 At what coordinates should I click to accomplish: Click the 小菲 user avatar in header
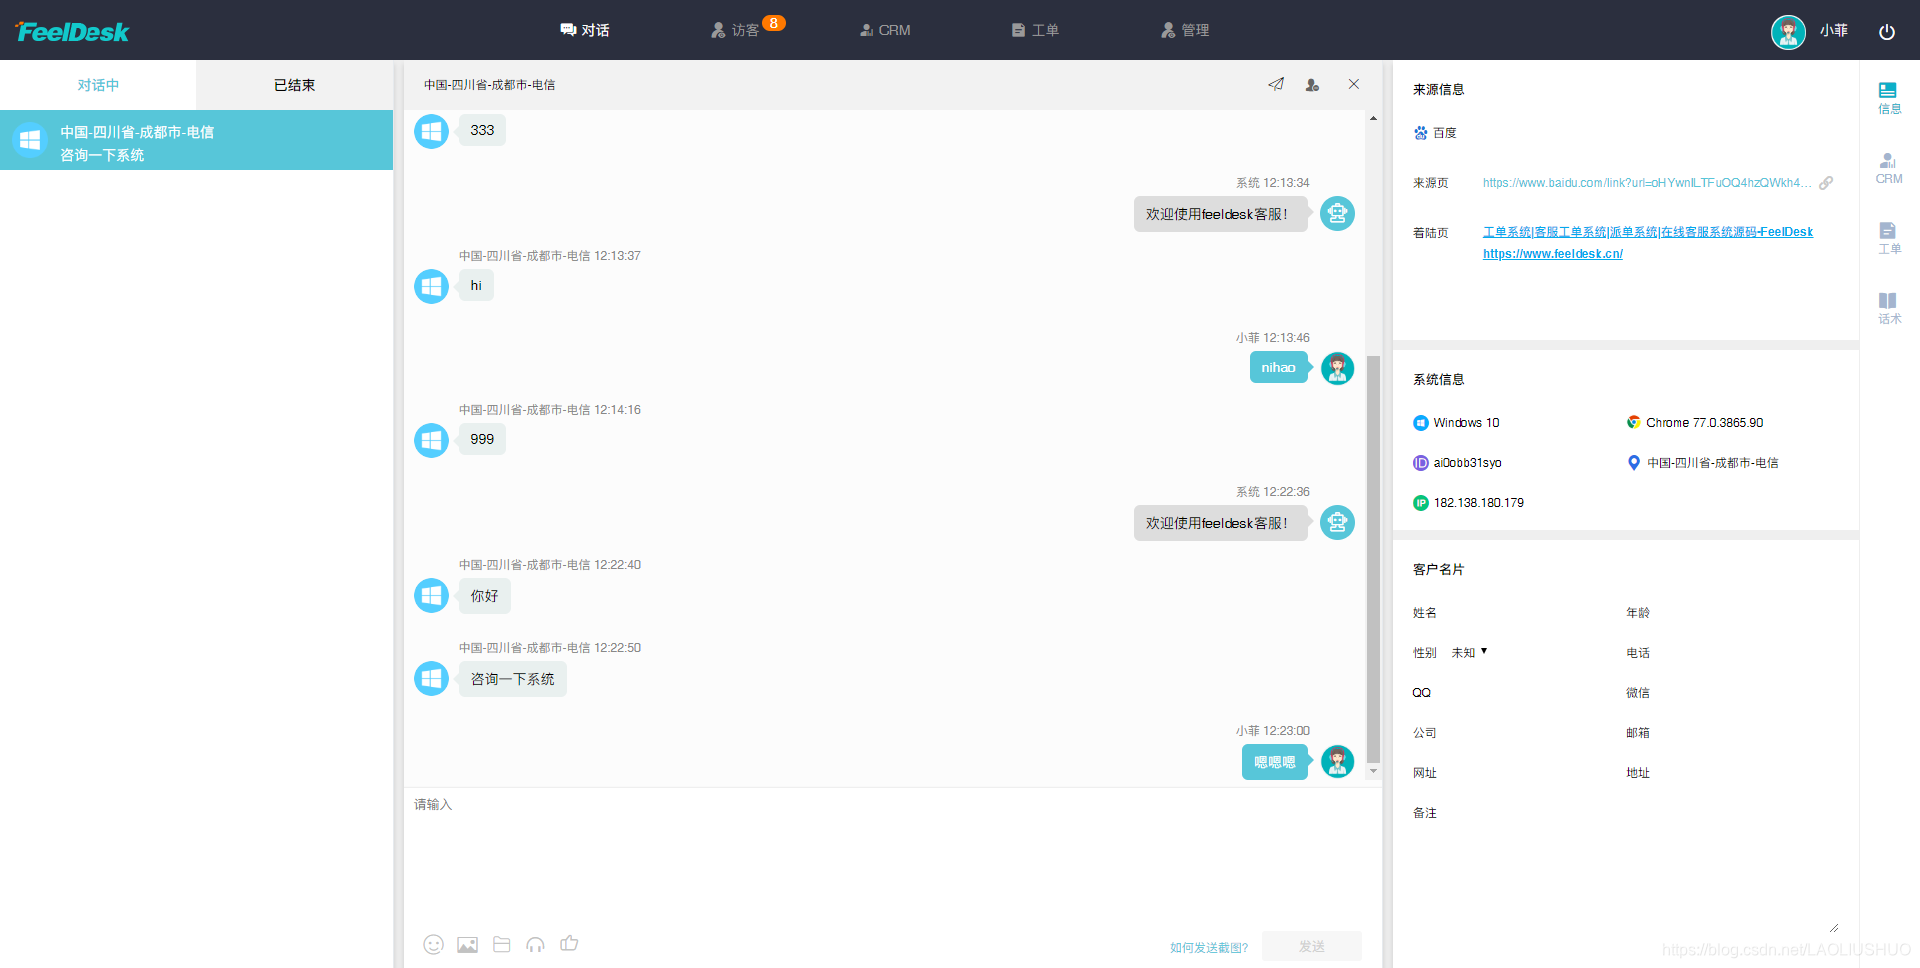1788,31
